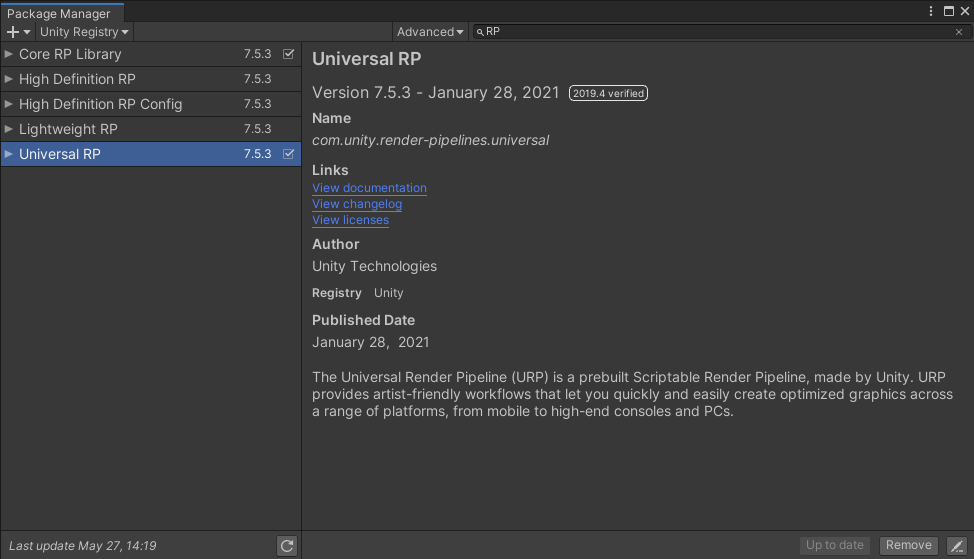Screen dimensions: 974x559
Task: Select Universal RP package row
Action: tap(151, 154)
